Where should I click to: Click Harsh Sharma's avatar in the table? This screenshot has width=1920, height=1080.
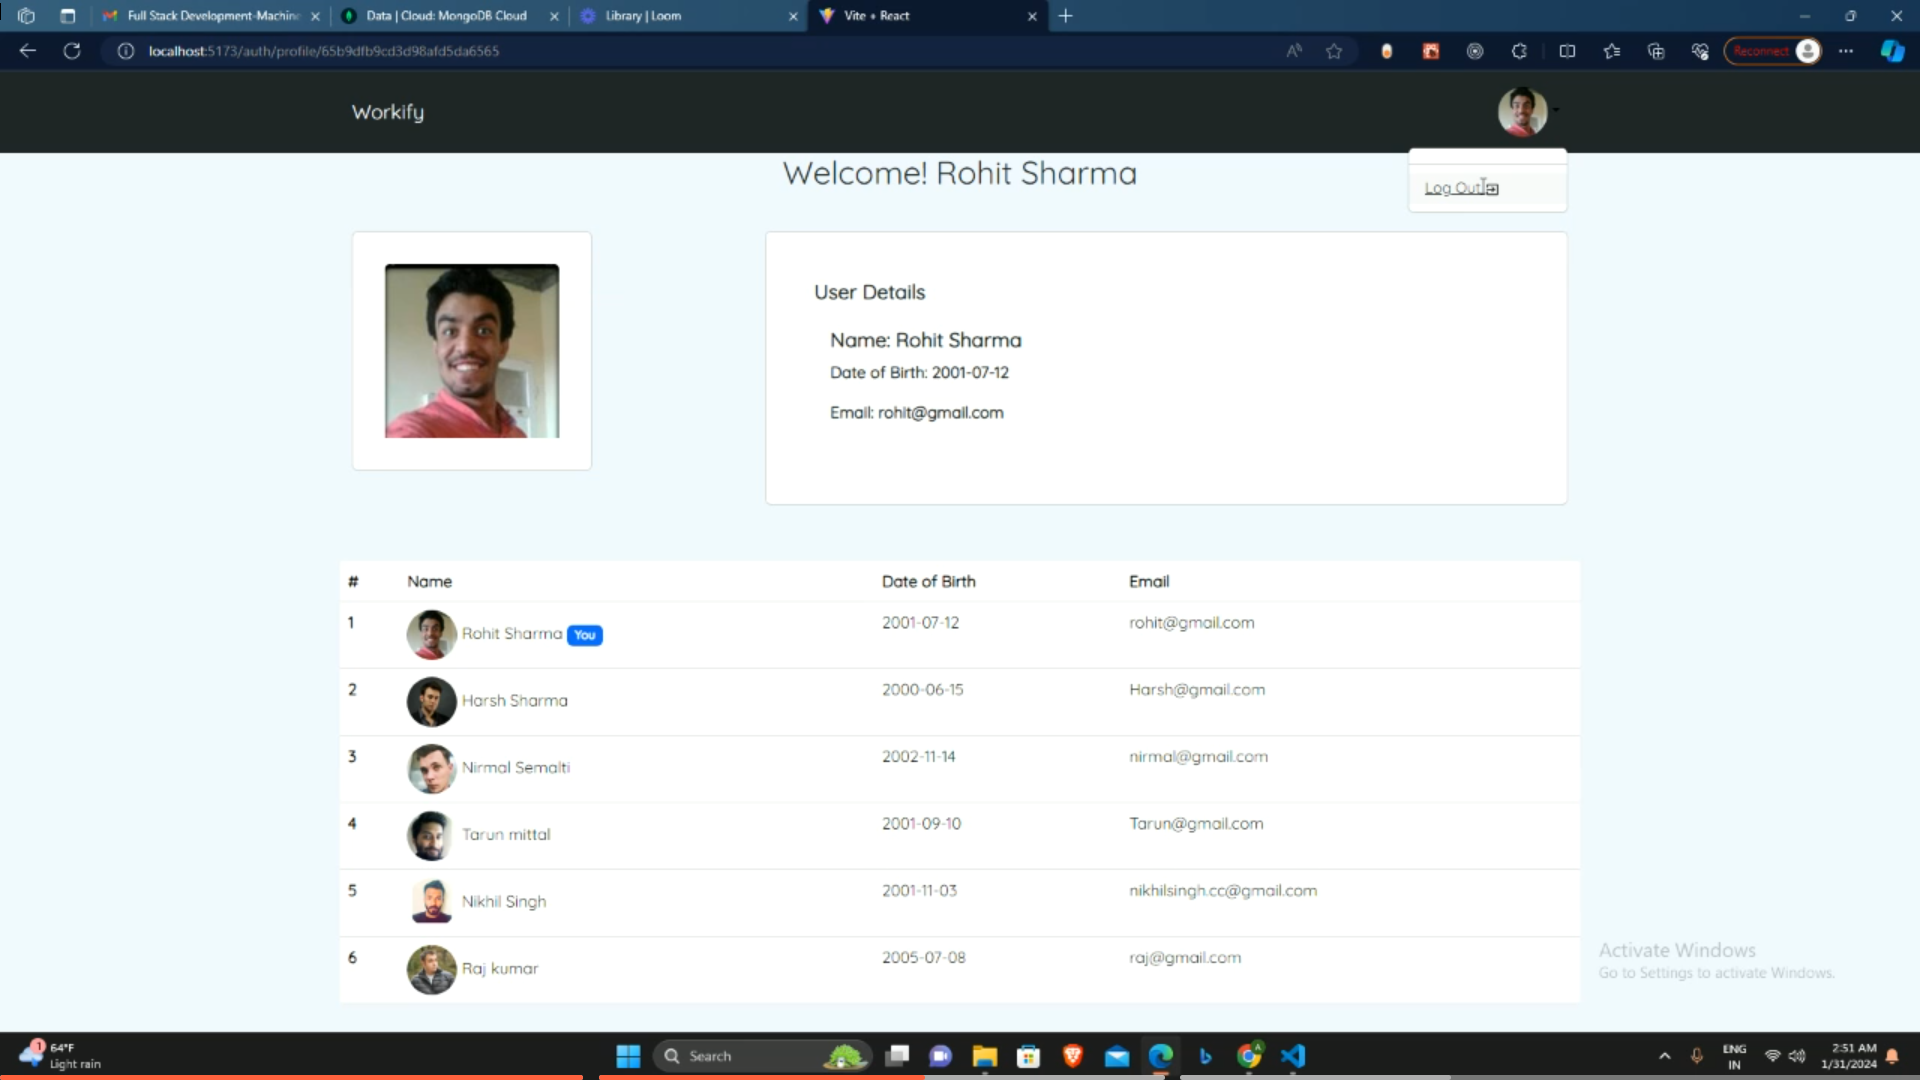tap(431, 701)
